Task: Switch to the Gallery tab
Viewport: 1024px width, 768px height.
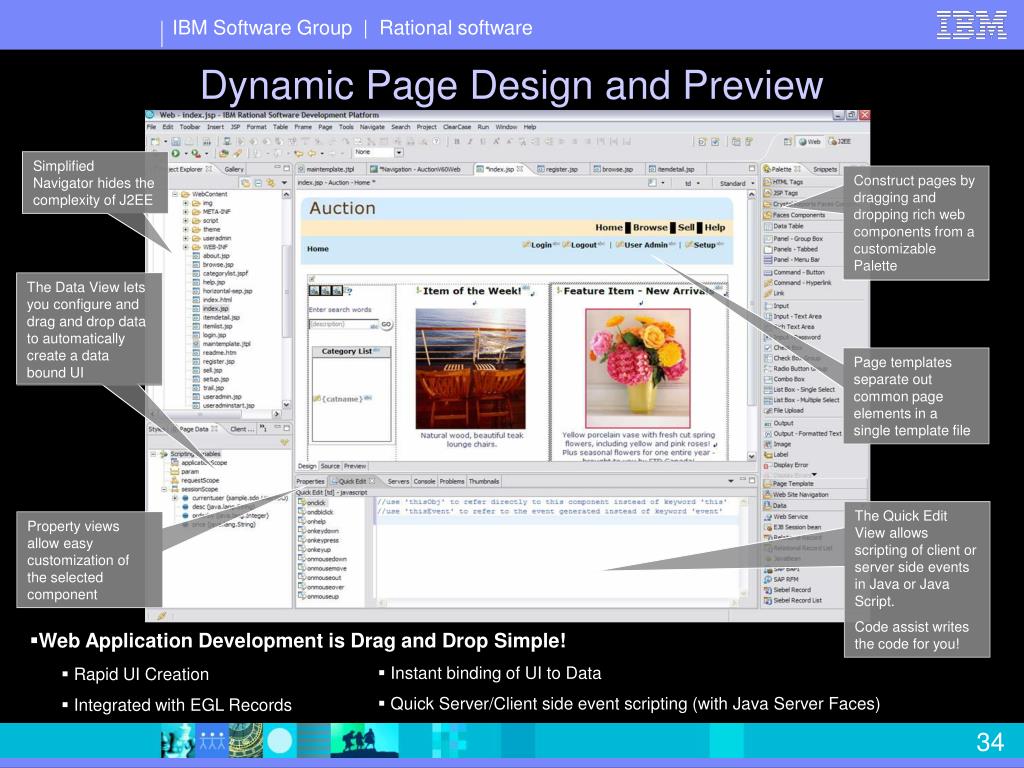Action: coord(234,169)
